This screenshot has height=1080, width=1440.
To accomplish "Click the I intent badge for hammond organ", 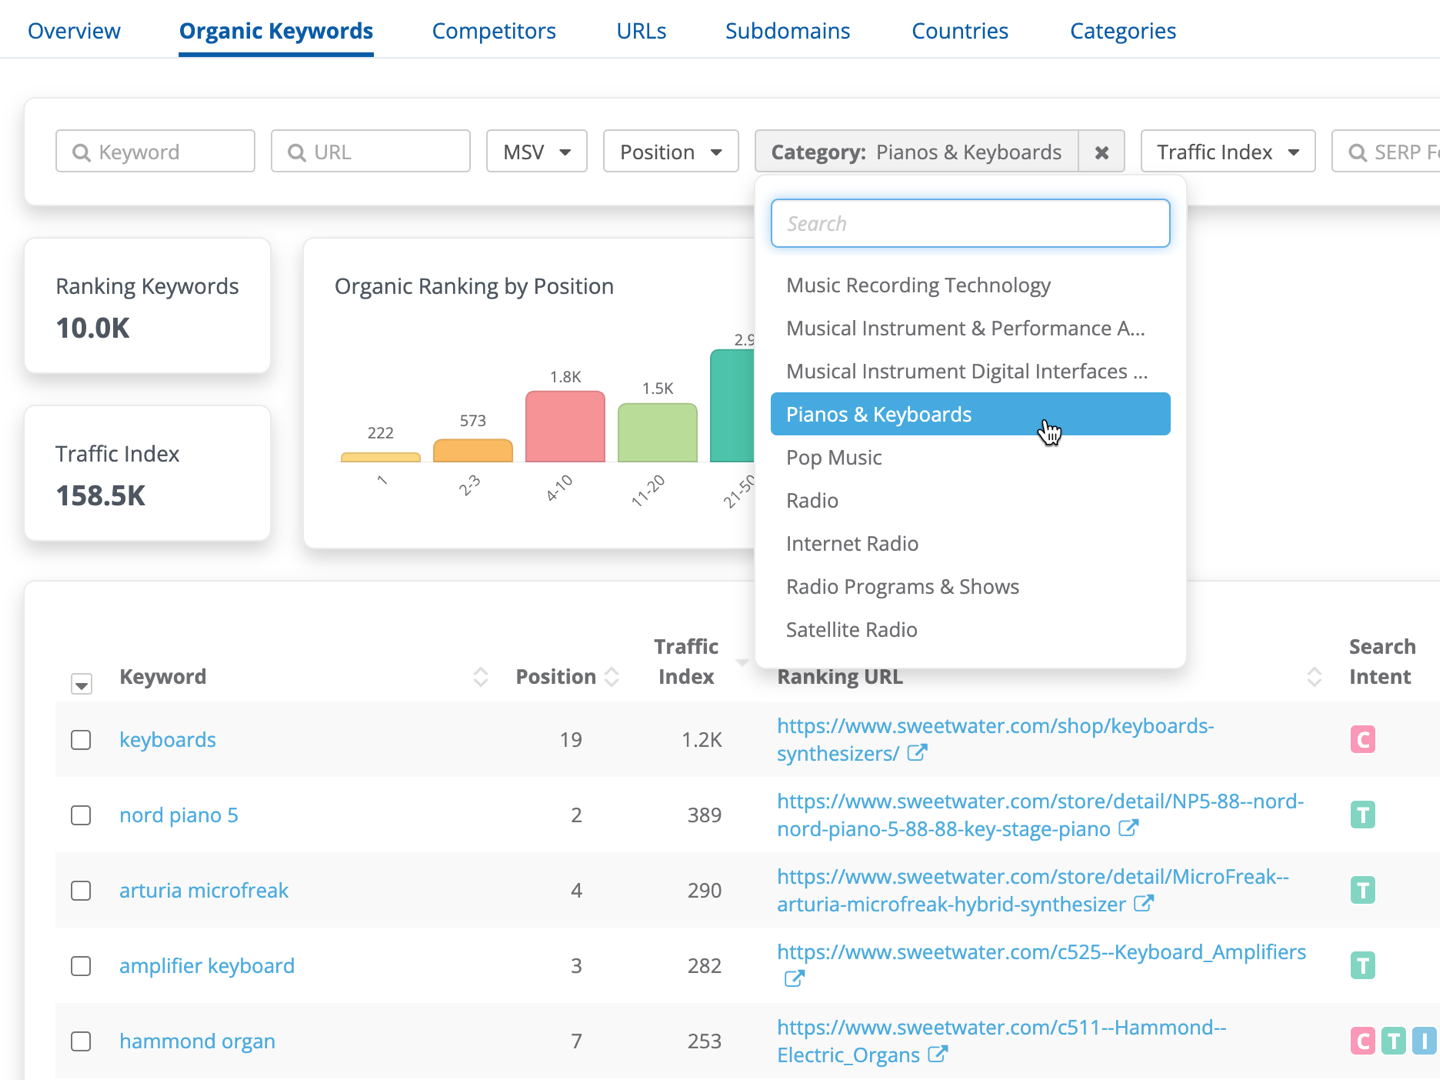I will (1424, 1041).
